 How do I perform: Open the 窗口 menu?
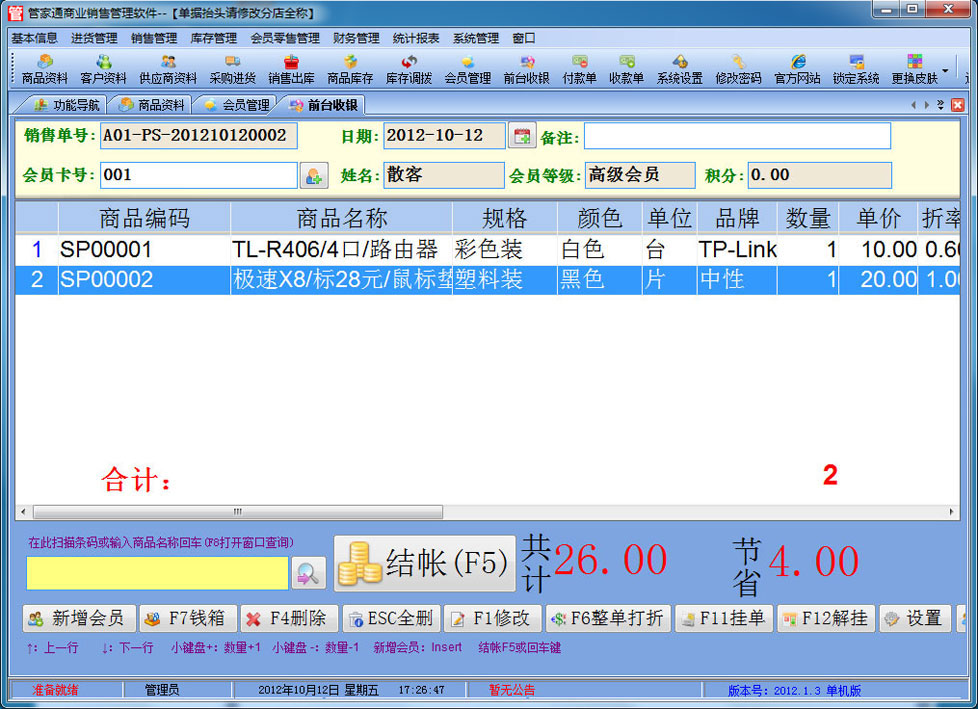[x=524, y=38]
